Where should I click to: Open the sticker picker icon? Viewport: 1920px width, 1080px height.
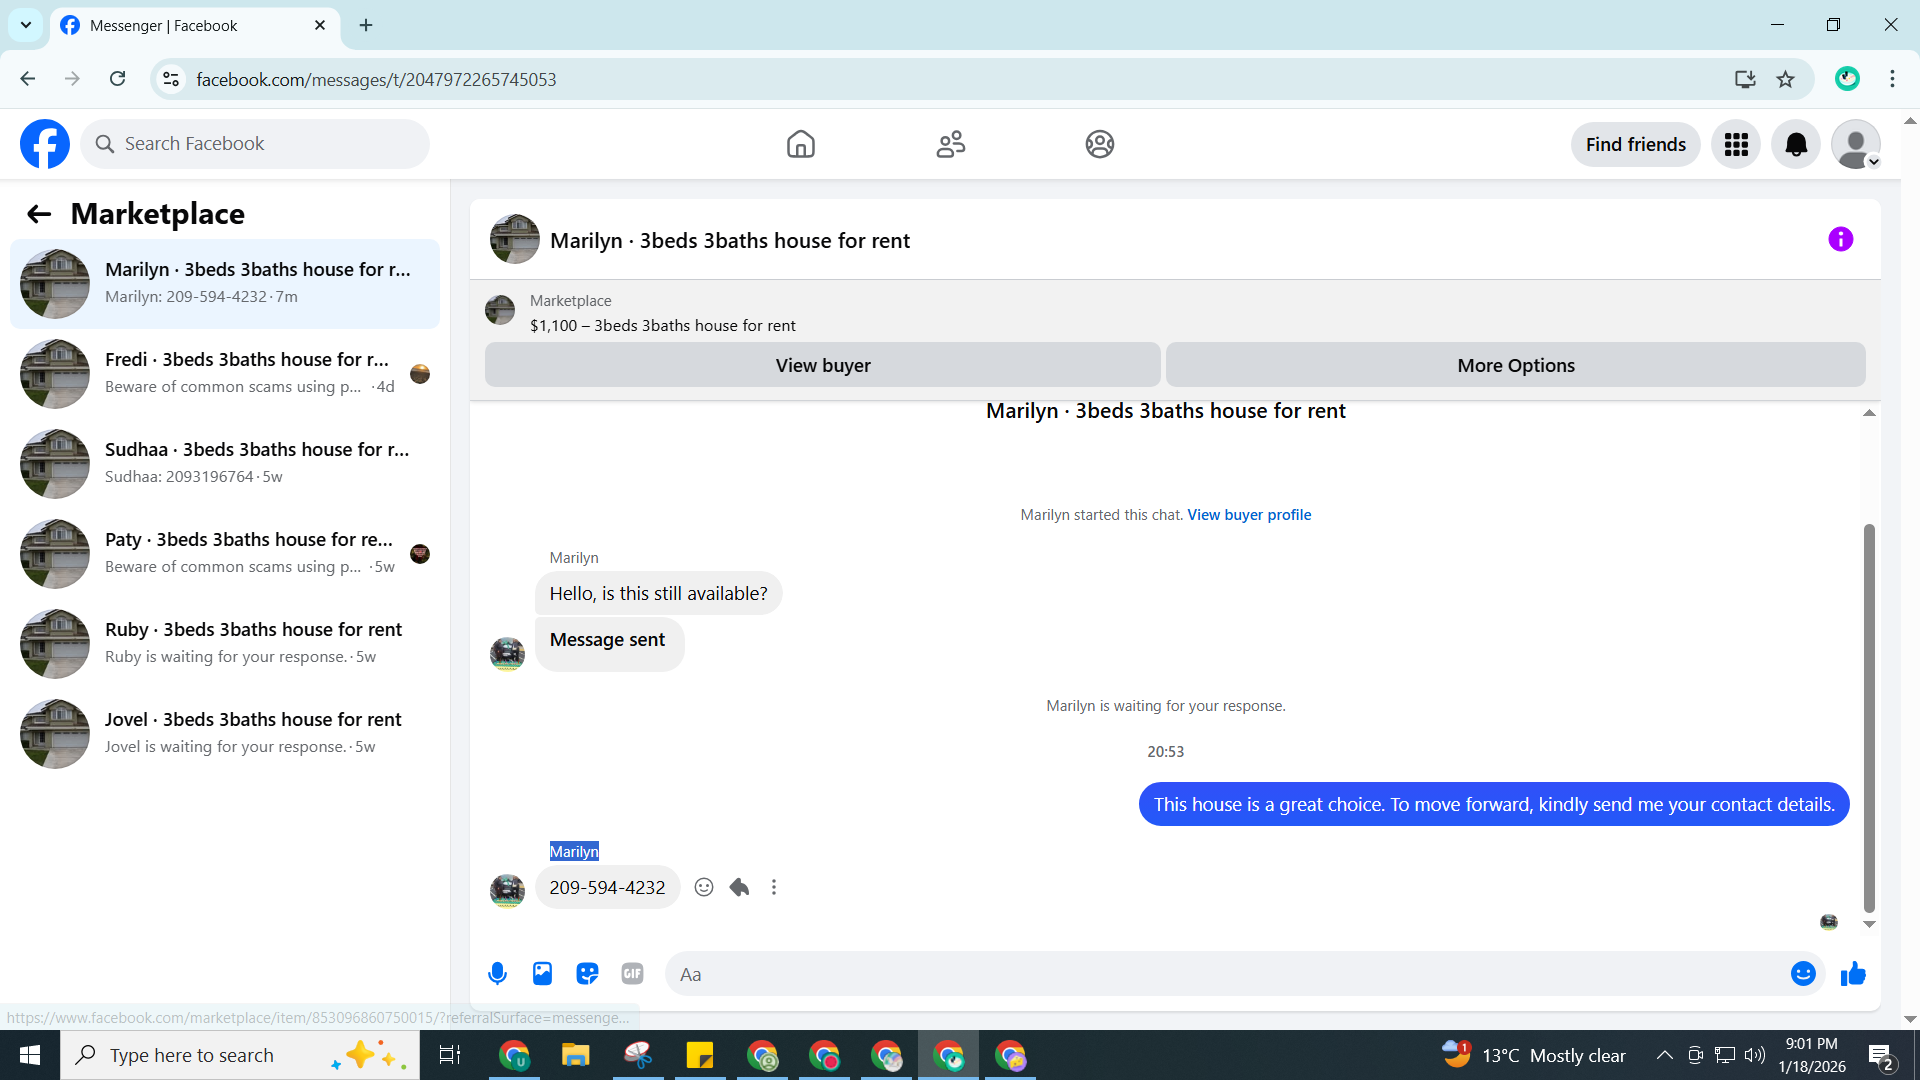(587, 973)
